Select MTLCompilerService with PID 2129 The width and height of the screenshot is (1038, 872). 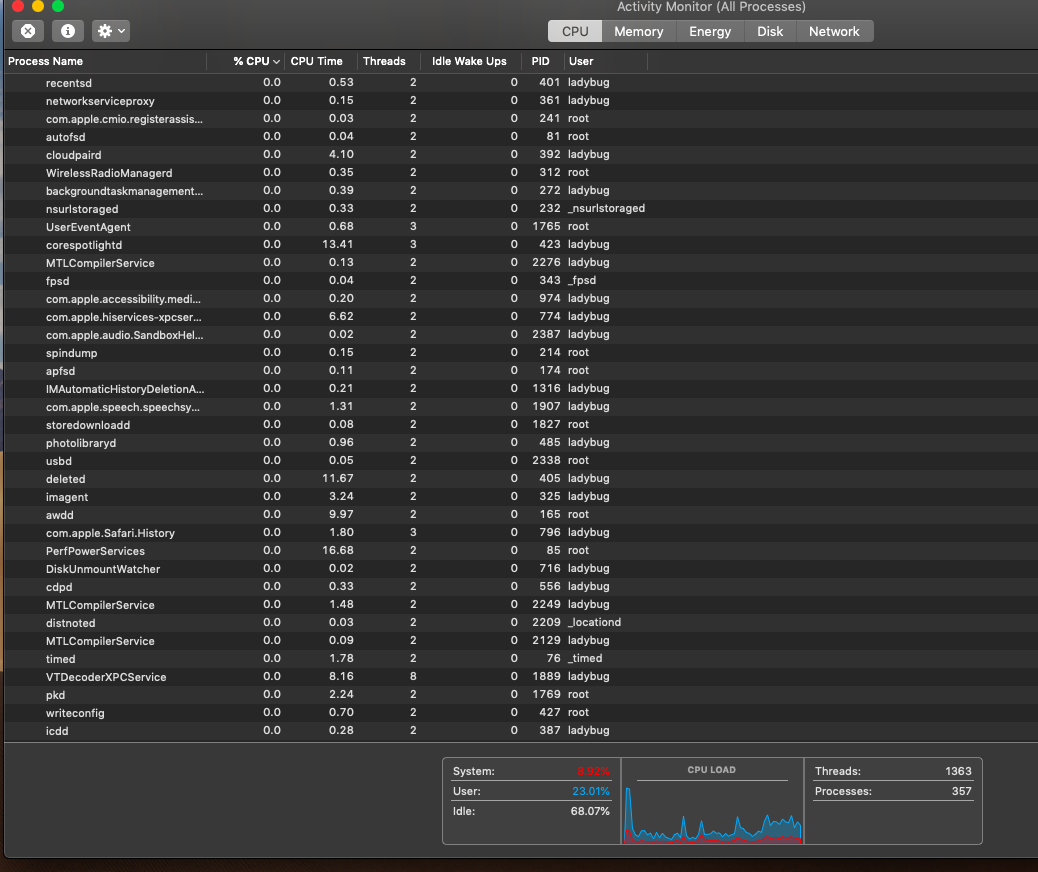521,641
